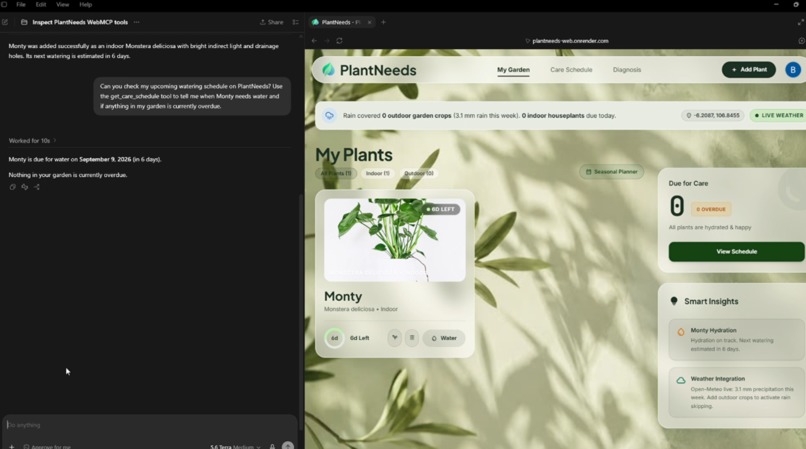Viewport: 806px width, 449px height.
Task: Click the Add Plant button
Action: click(x=748, y=69)
